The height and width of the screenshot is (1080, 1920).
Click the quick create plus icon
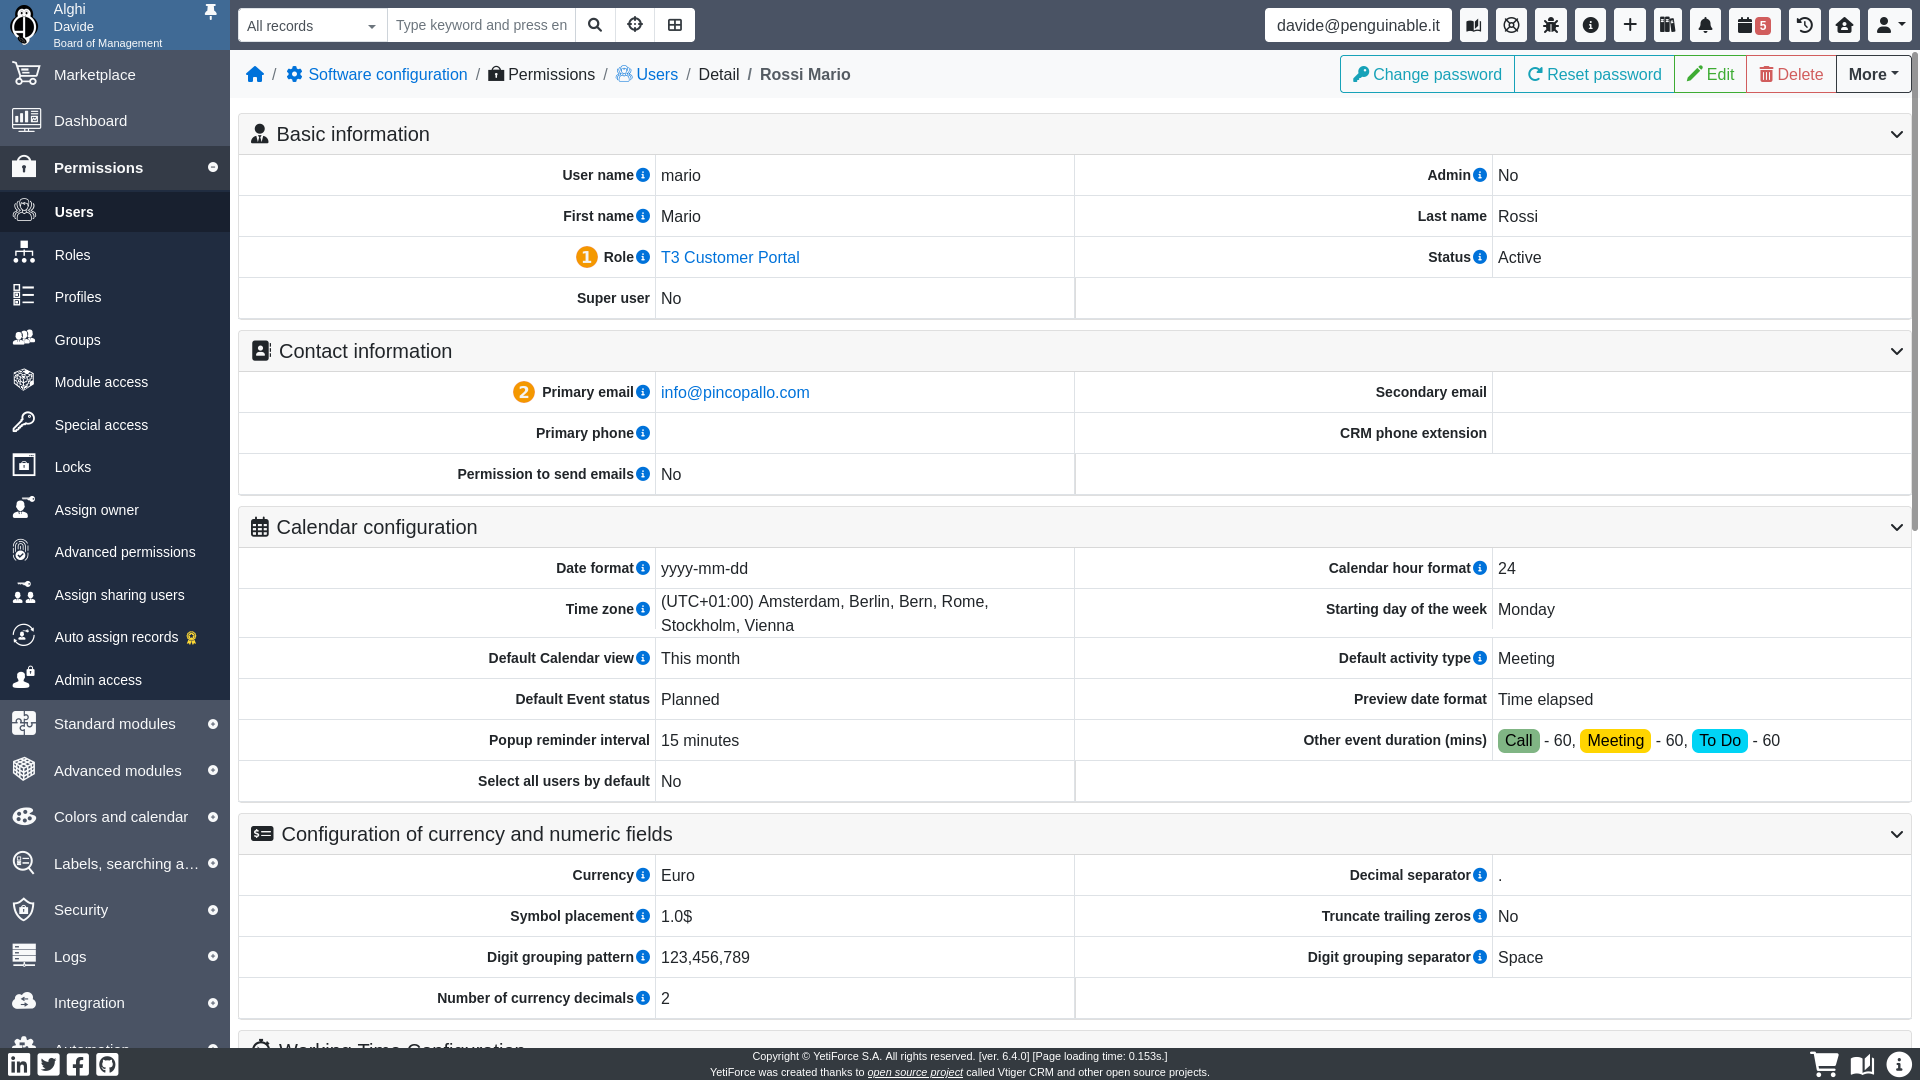(x=1630, y=25)
